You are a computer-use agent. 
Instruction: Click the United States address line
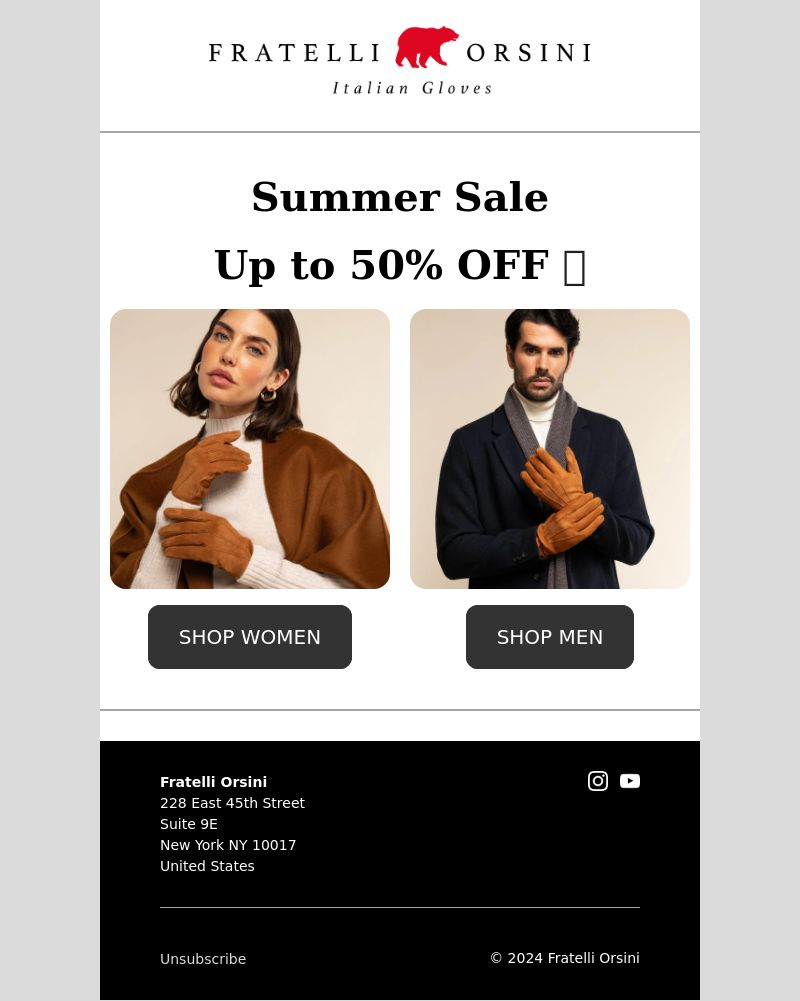[x=207, y=866]
